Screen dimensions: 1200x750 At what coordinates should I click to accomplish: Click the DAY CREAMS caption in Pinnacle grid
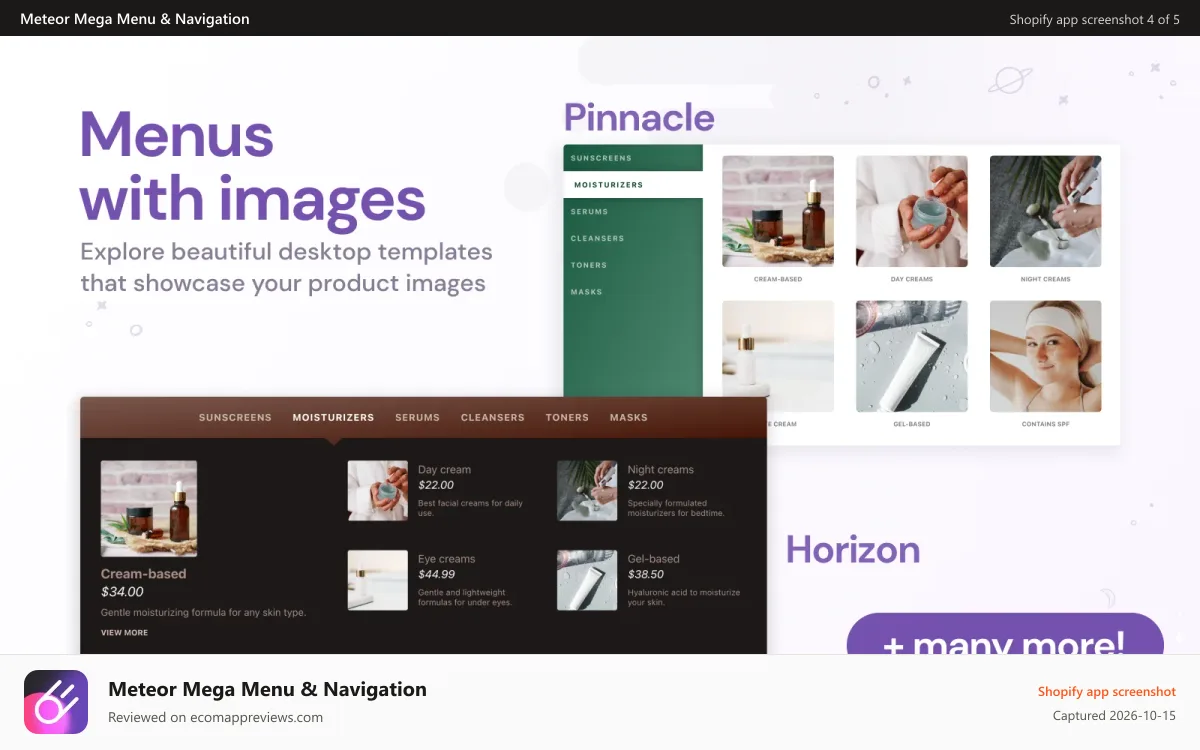pyautogui.click(x=912, y=279)
